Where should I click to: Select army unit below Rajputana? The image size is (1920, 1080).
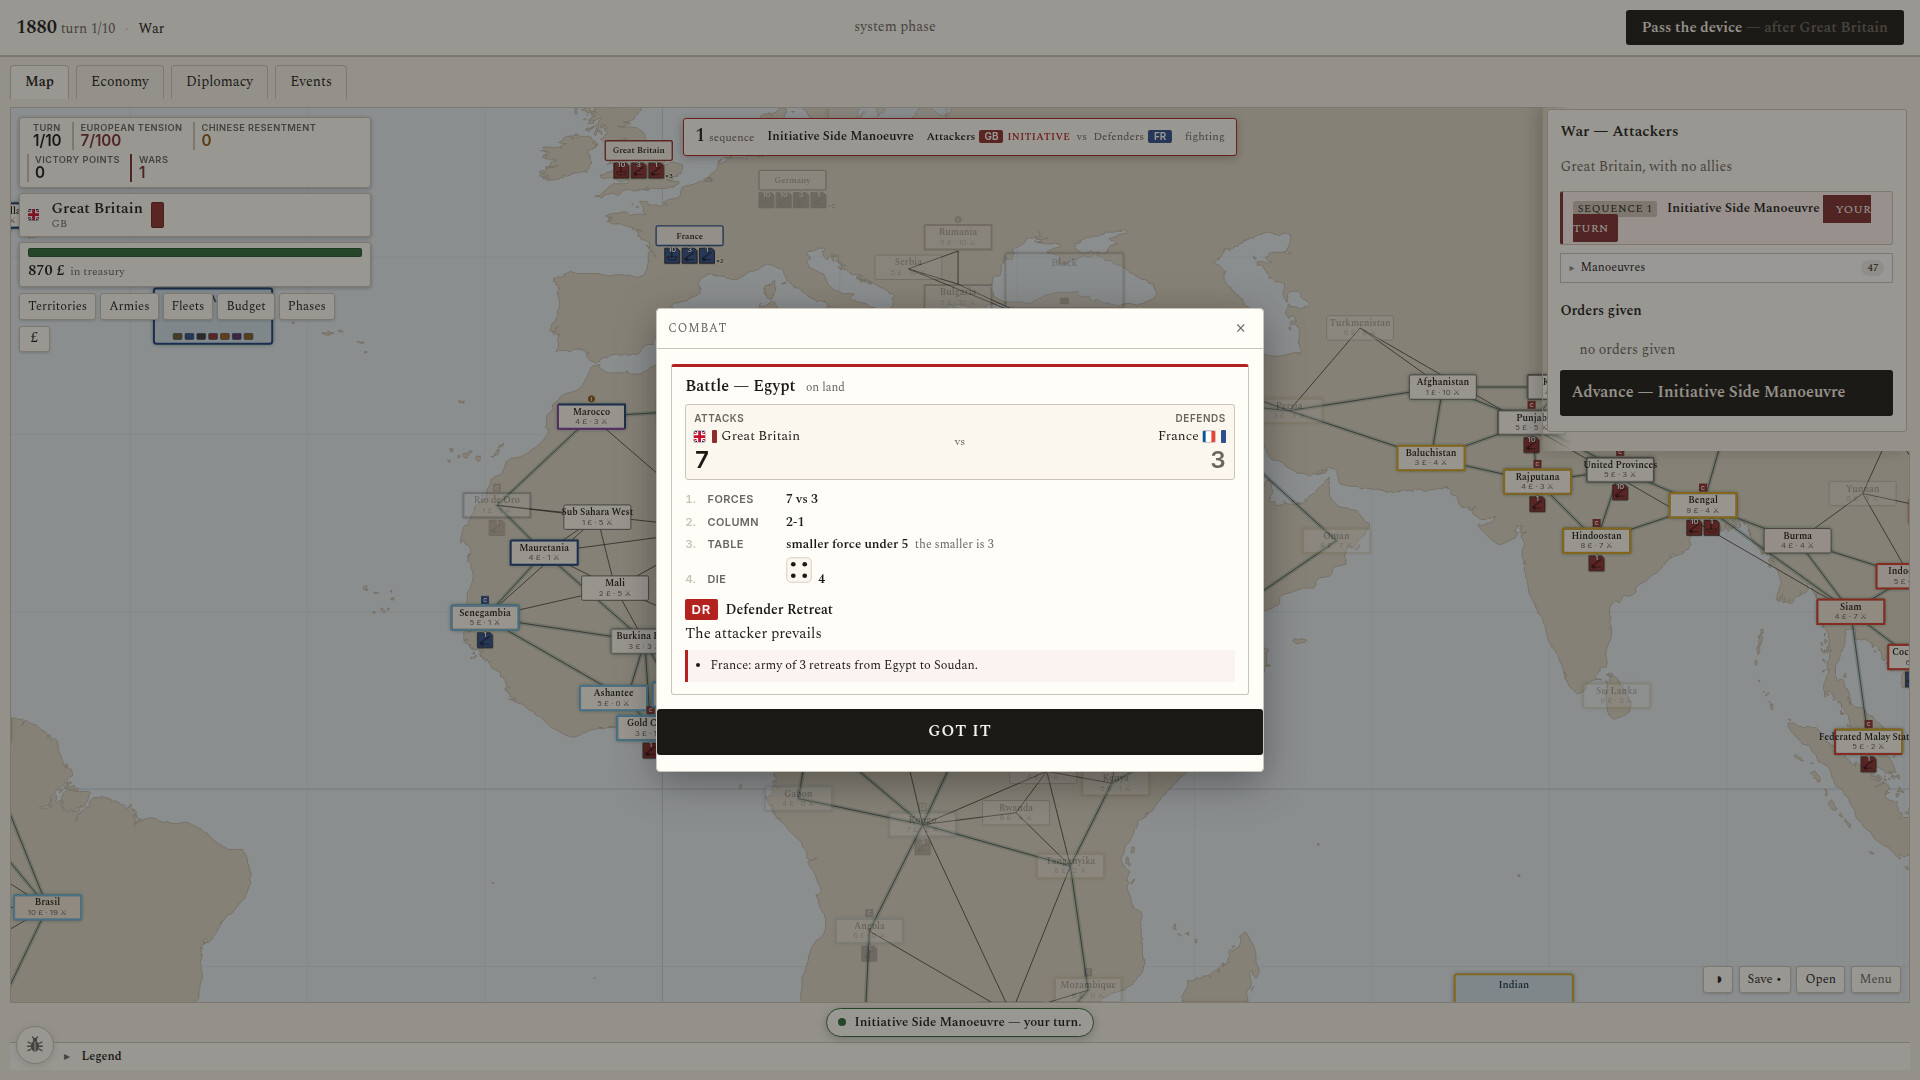tap(1537, 504)
